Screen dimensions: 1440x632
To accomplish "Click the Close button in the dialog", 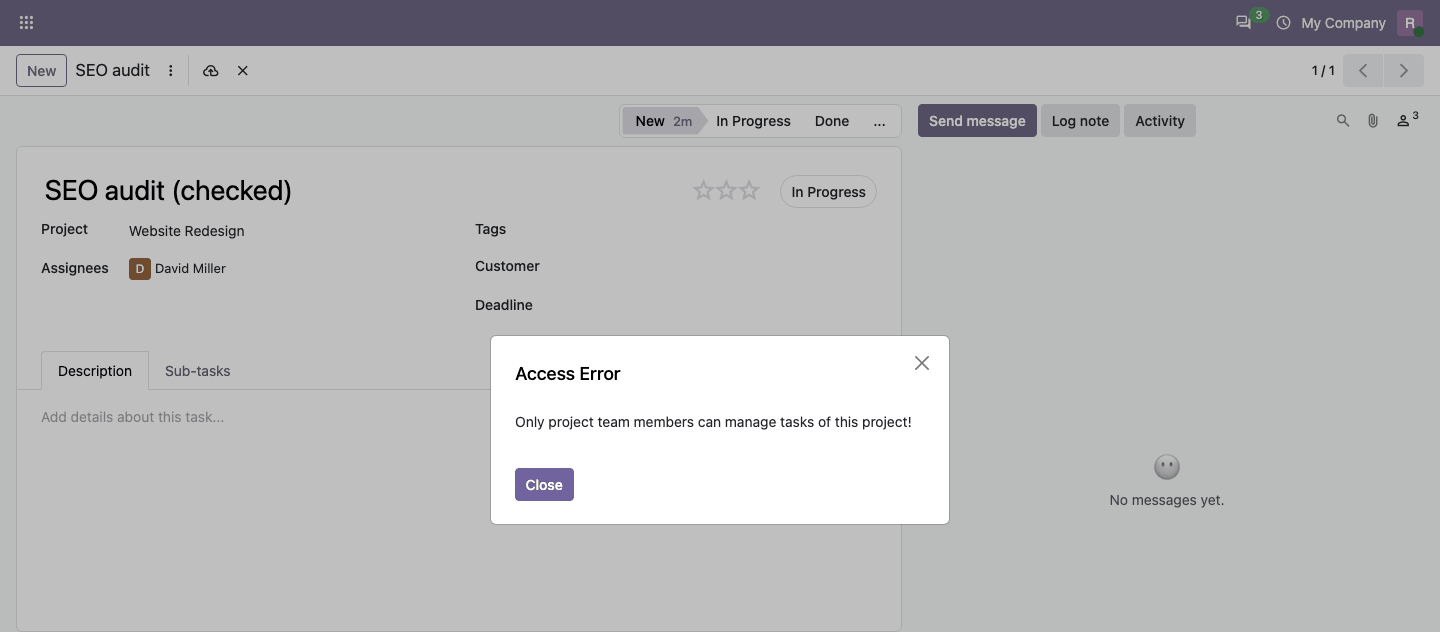I will click(544, 485).
